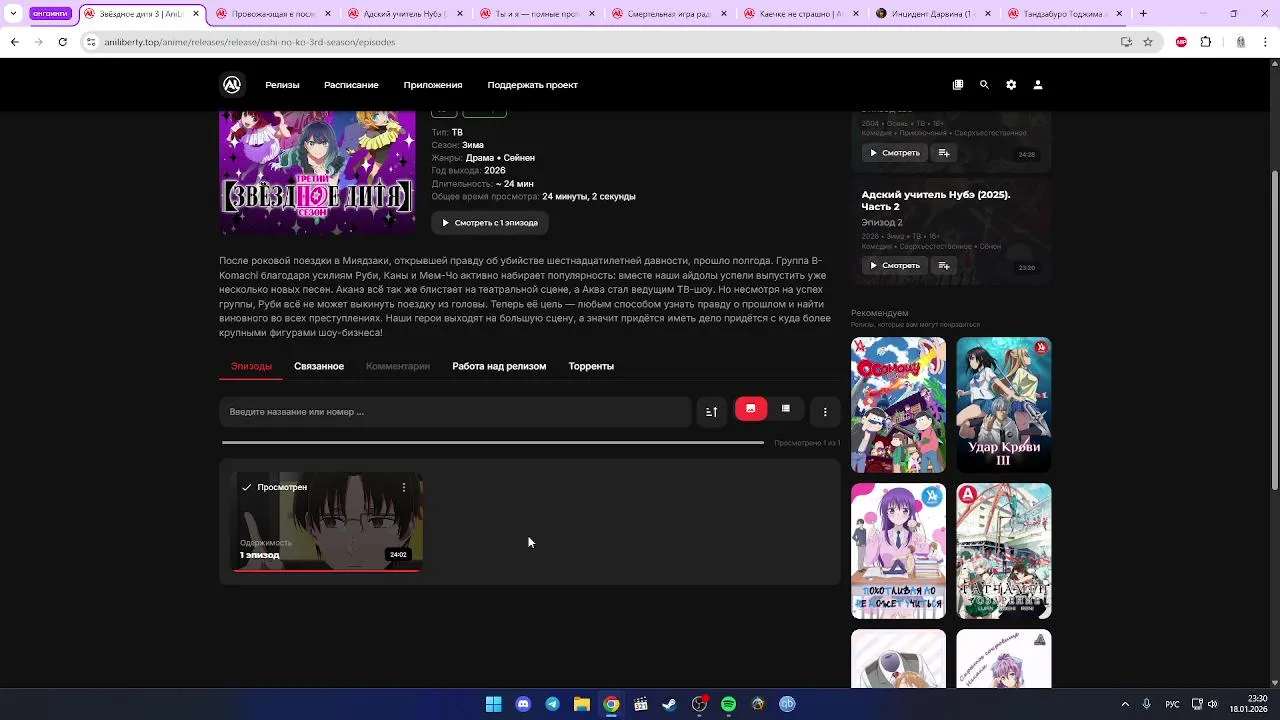The width and height of the screenshot is (1280, 720).
Task: Click the watched episodes progress bar
Action: 493,442
